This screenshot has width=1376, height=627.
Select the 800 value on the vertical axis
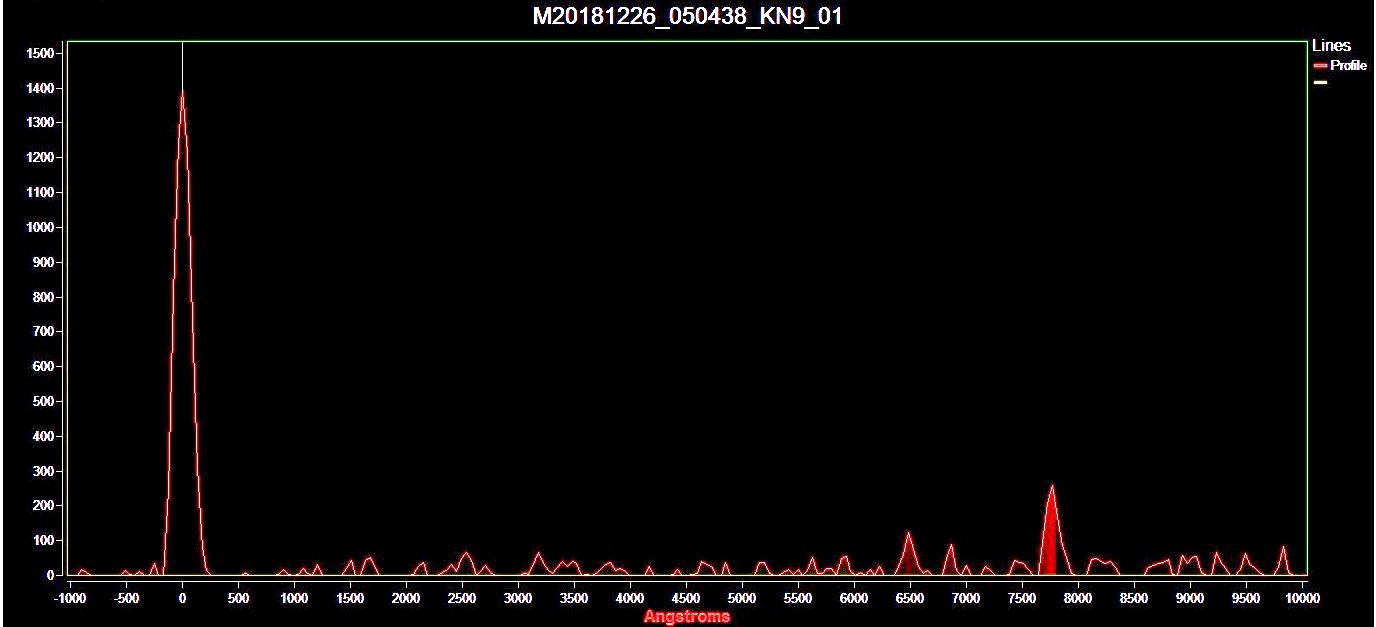[44, 297]
